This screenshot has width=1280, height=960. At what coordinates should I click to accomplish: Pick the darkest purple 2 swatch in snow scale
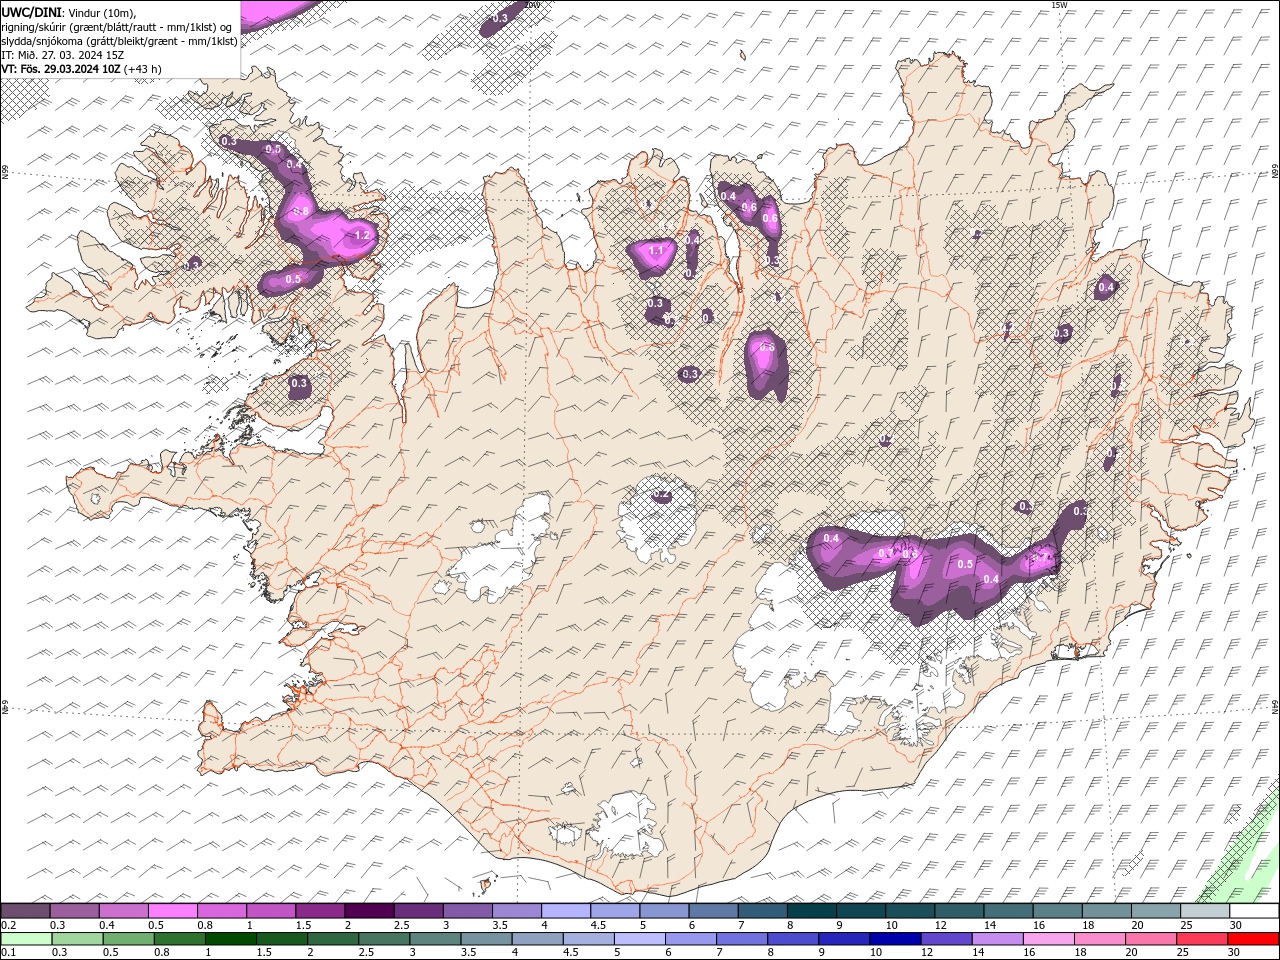pyautogui.click(x=368, y=911)
